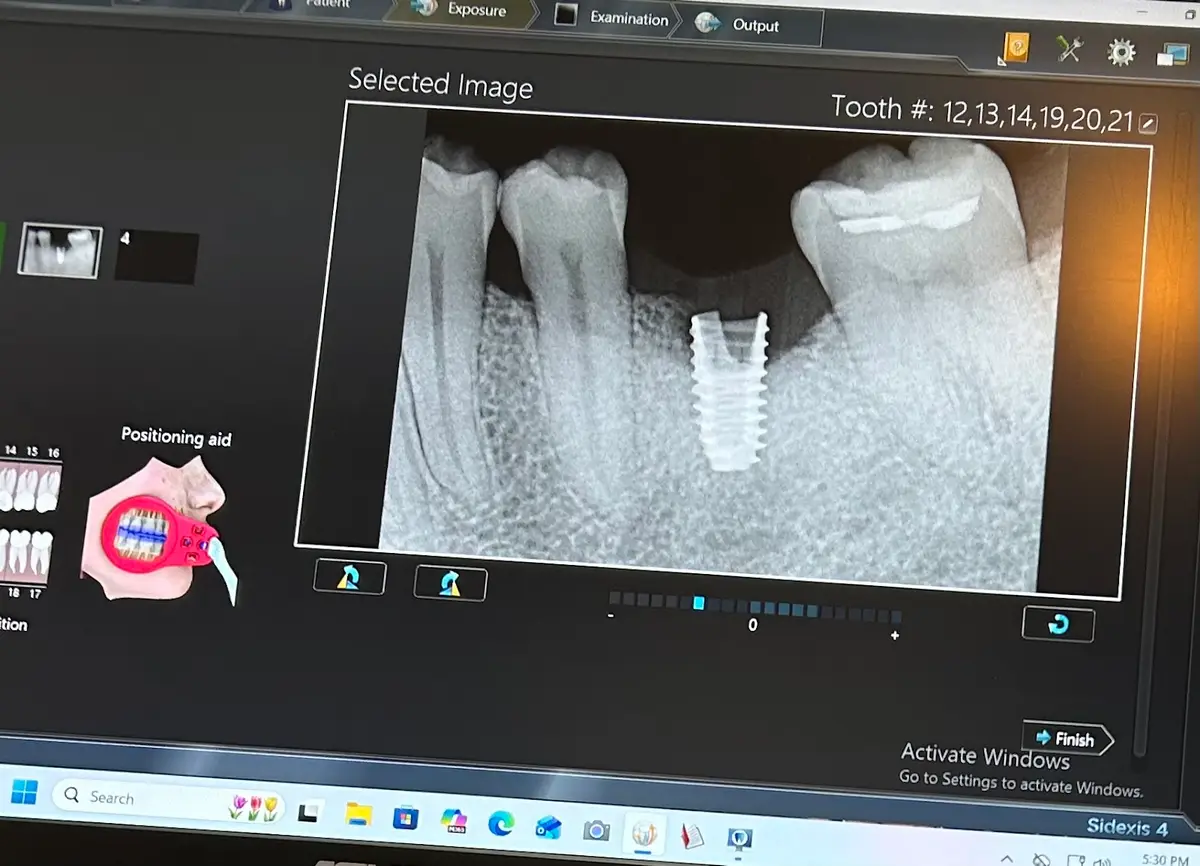Image resolution: width=1200 pixels, height=866 pixels.
Task: Show hidden system tray icons chevron
Action: (x=1006, y=858)
